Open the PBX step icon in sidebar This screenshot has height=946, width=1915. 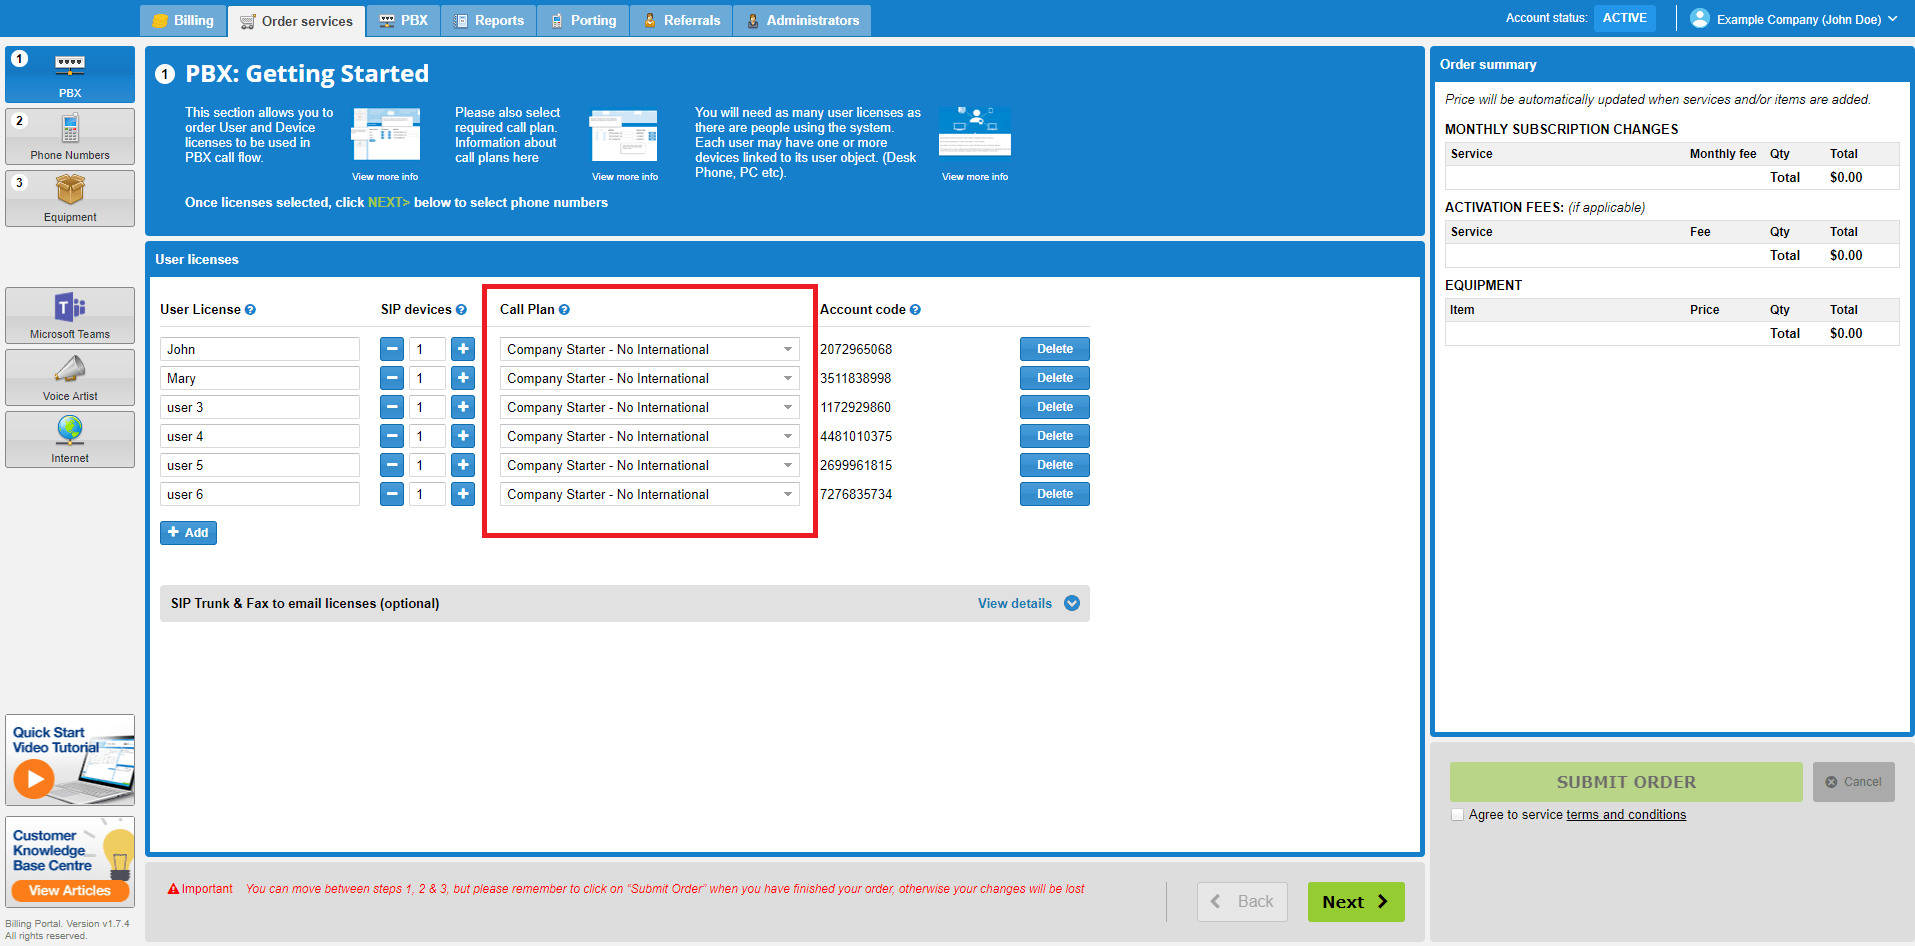tap(70, 74)
